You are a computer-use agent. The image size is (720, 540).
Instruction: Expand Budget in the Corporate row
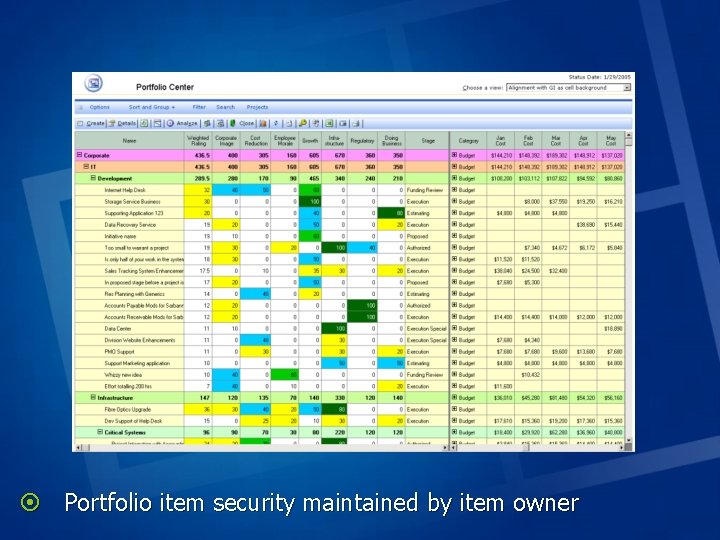454,155
